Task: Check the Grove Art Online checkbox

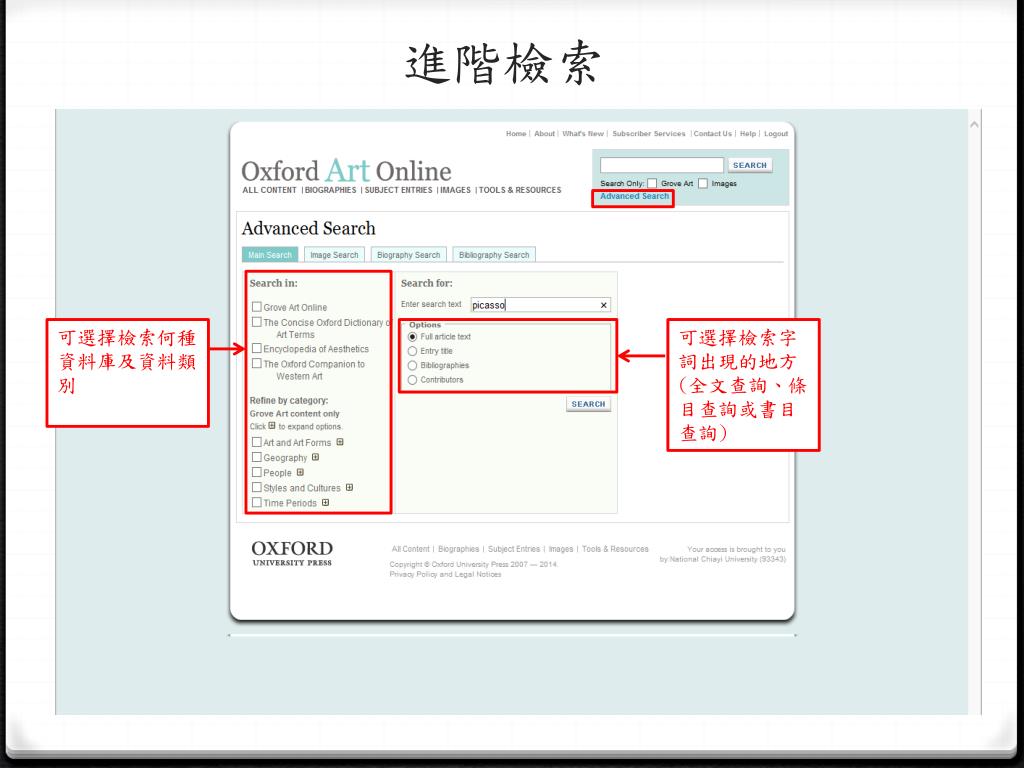Action: pos(257,306)
